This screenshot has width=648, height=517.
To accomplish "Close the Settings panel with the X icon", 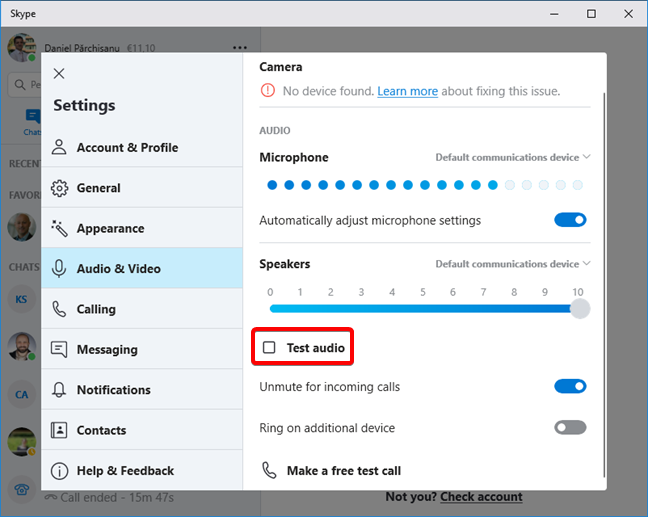I will click(59, 74).
